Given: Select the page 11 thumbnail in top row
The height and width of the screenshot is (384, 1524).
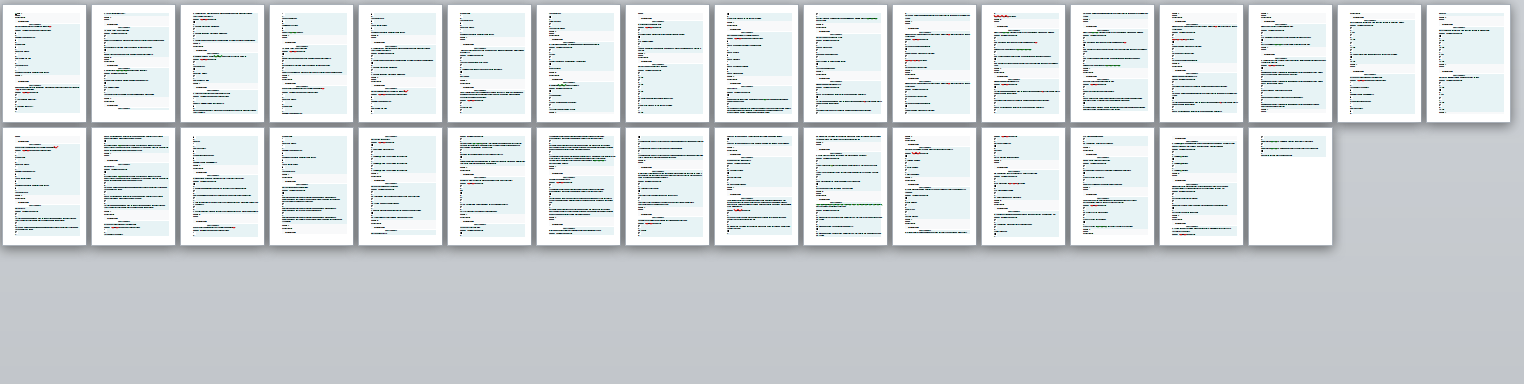Looking at the screenshot, I should 934,63.
